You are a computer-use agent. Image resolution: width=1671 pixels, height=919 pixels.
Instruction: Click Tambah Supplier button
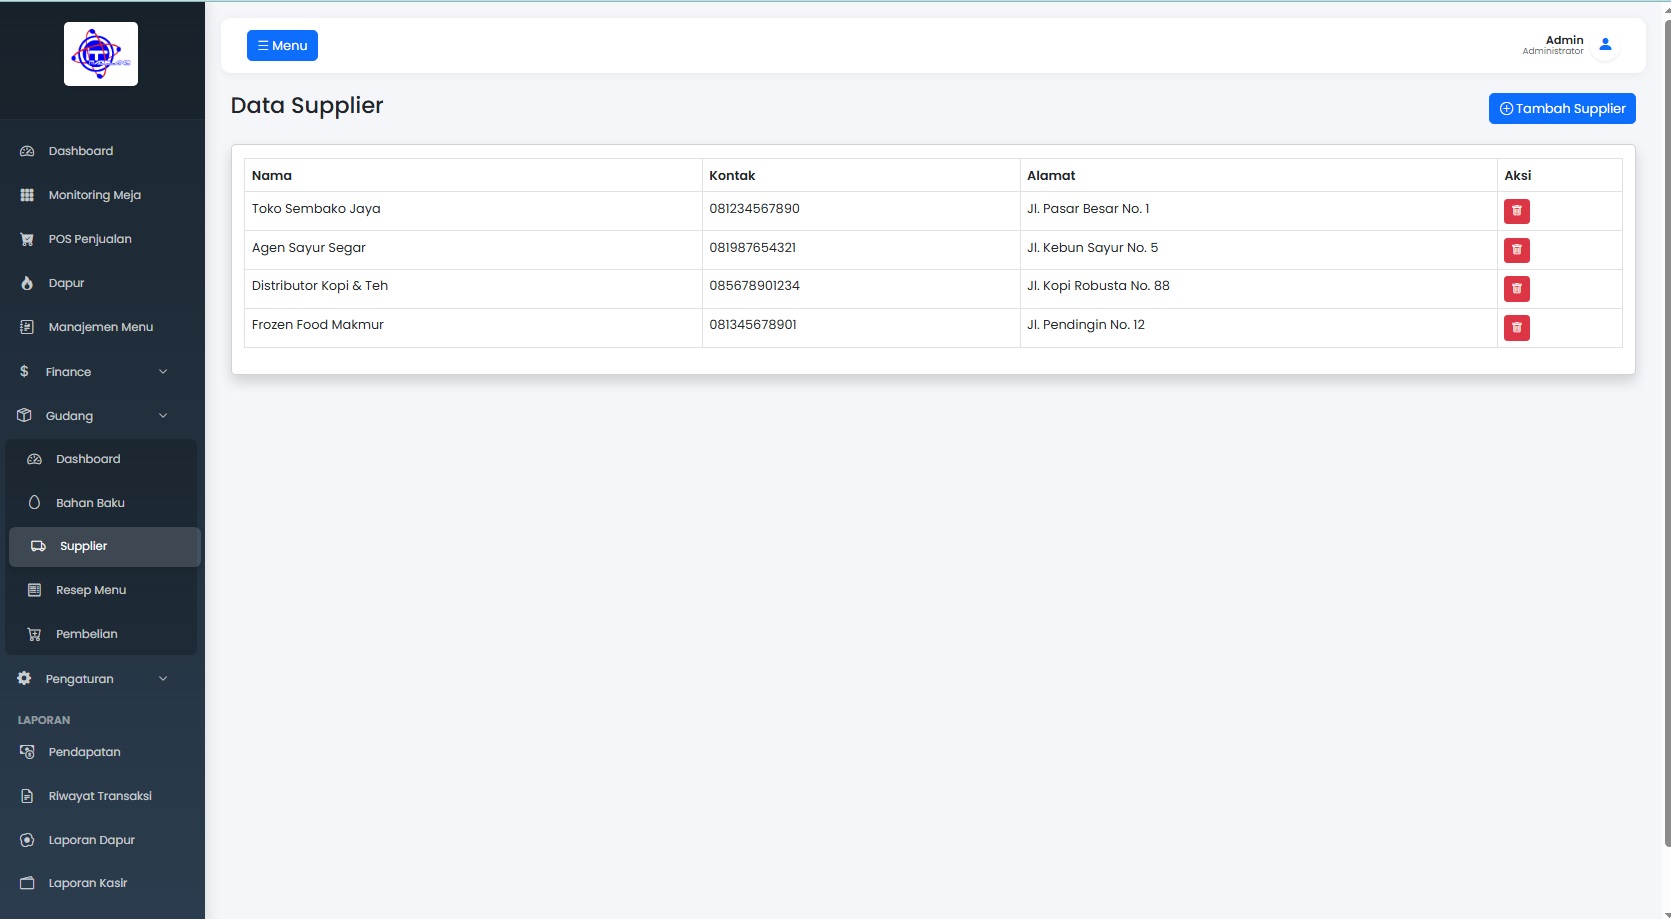pos(1562,108)
